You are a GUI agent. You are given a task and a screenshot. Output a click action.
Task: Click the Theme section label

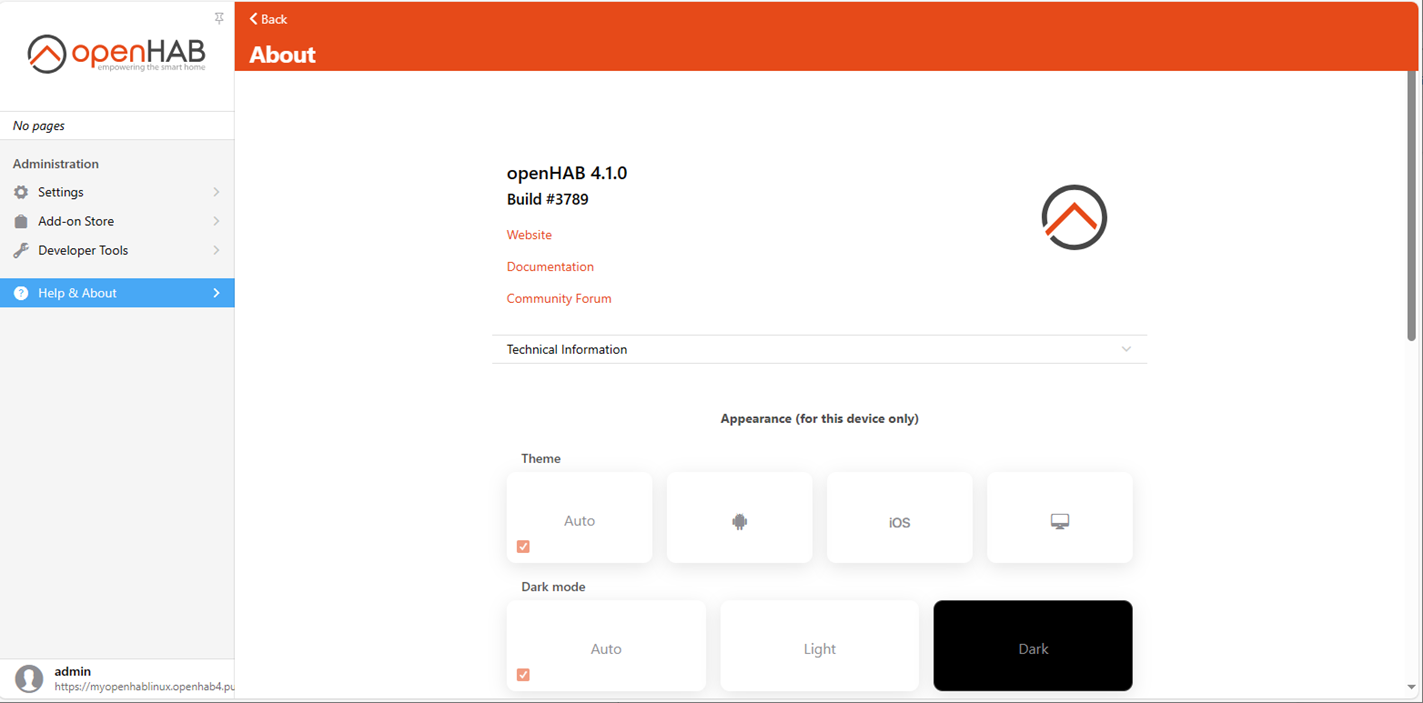[541, 459]
